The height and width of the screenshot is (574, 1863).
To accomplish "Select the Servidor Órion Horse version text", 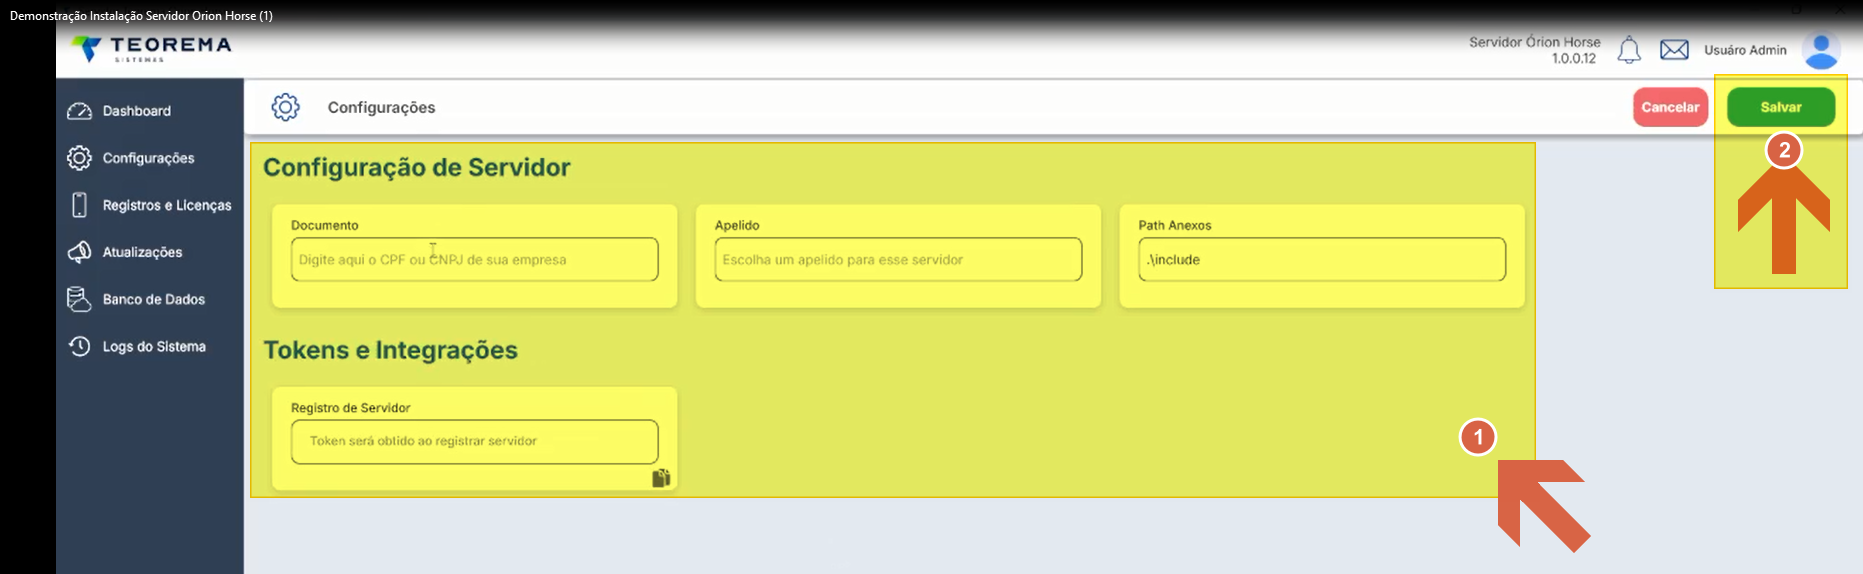I will 1535,50.
